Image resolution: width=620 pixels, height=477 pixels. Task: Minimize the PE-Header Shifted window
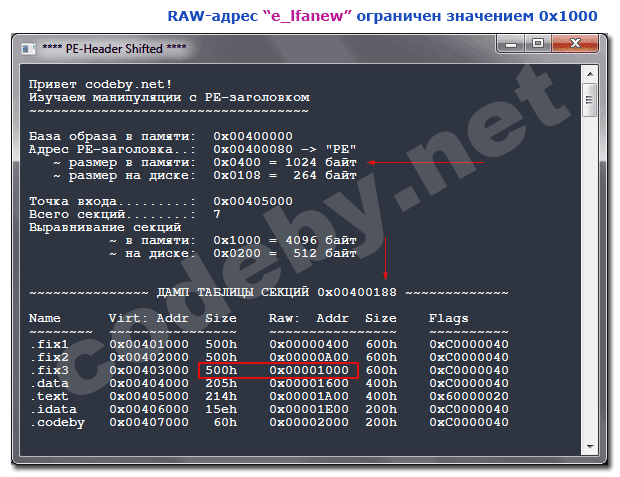pyautogui.click(x=511, y=44)
